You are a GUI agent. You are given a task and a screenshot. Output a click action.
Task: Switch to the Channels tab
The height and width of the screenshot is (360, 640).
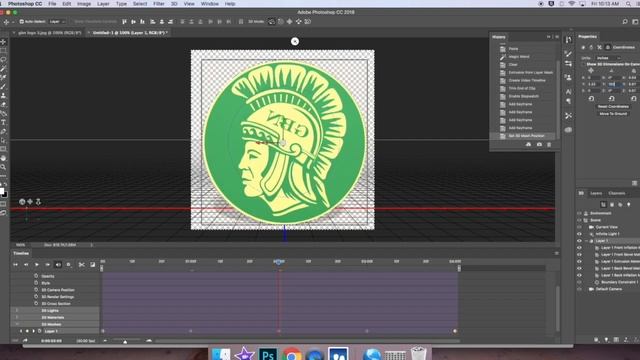pyautogui.click(x=617, y=193)
